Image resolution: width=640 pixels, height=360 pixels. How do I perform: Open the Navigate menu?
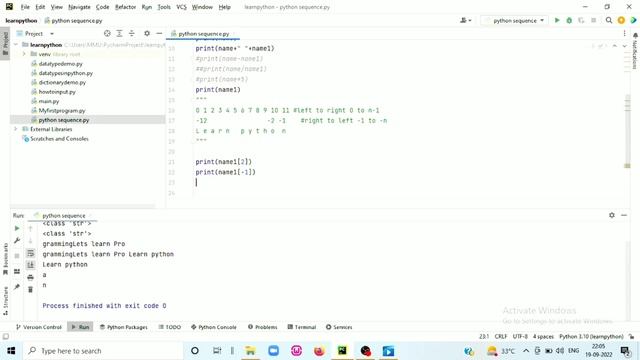pos(79,7)
